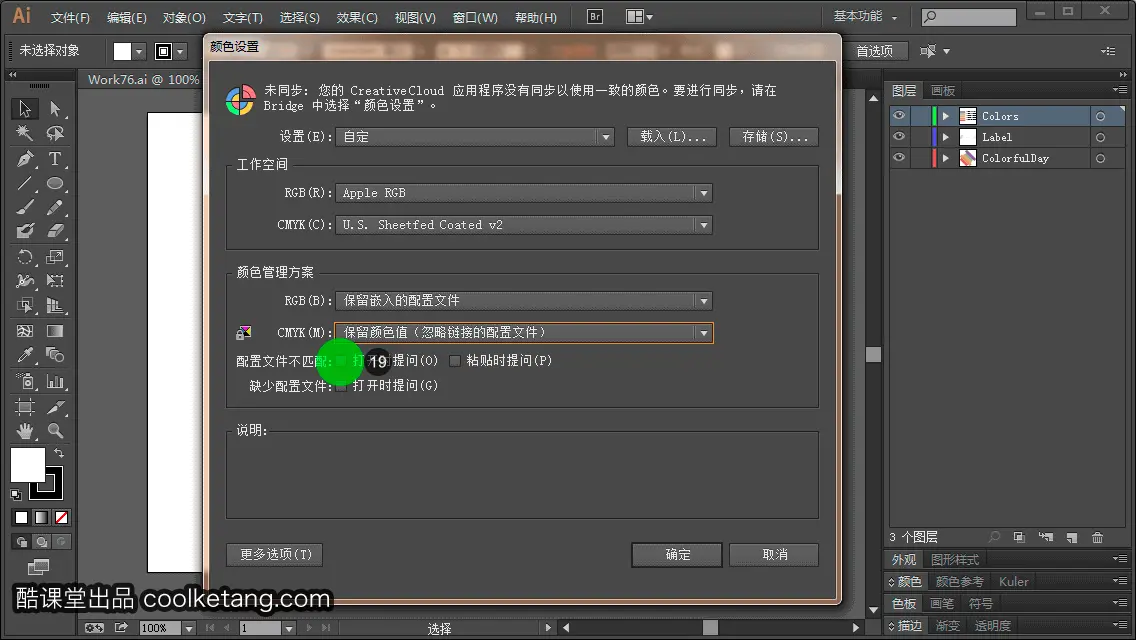
Task: Open CMYK working space dropdown
Action: [x=524, y=225]
